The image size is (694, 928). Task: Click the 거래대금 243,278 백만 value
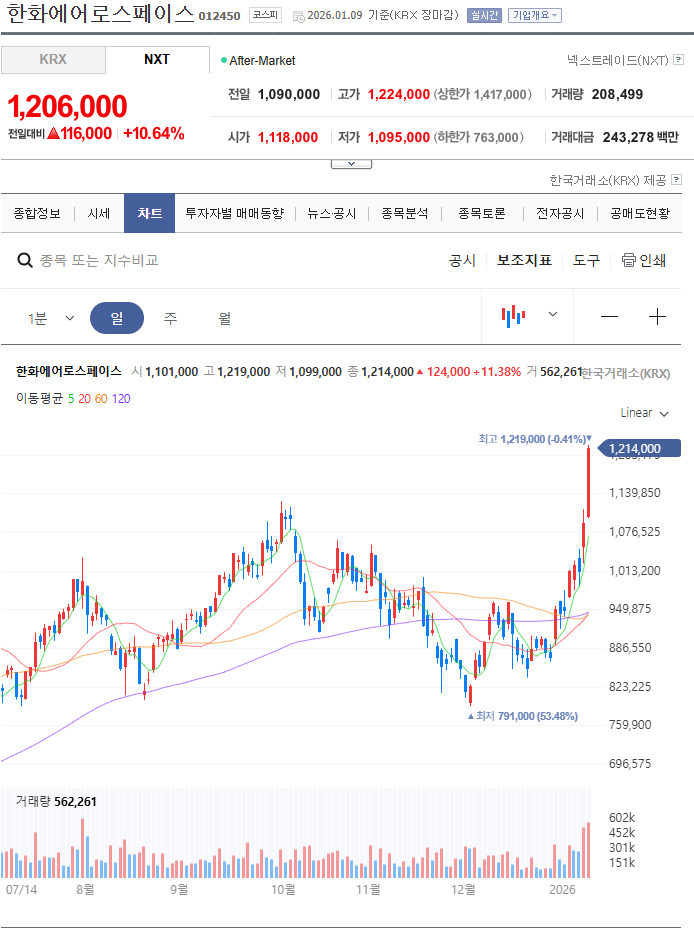(641, 137)
